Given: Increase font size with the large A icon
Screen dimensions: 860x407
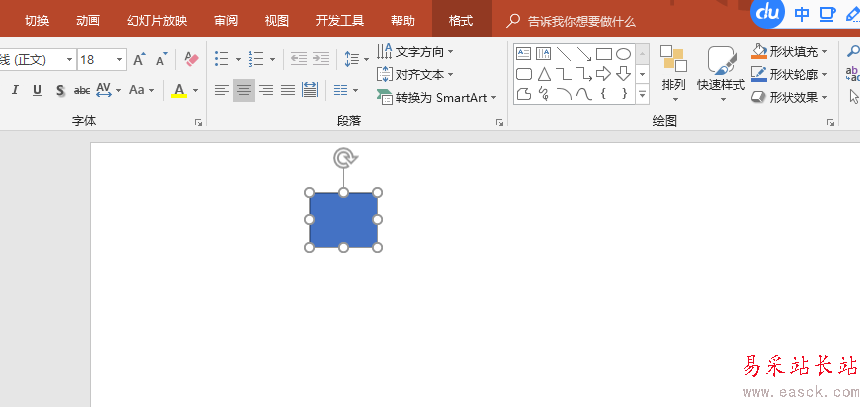Looking at the screenshot, I should [140, 59].
